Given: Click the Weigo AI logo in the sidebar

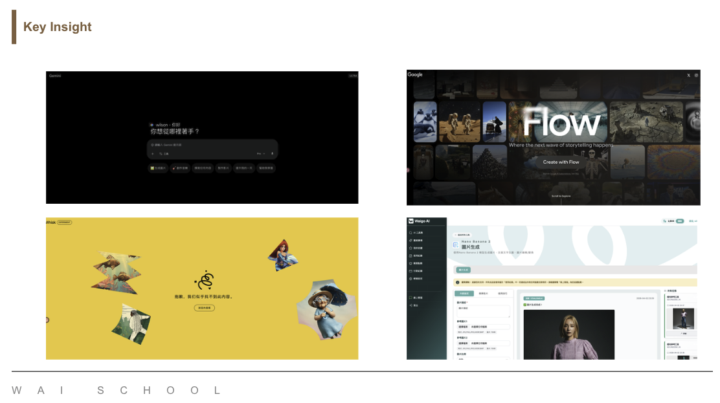Looking at the screenshot, I should click(x=419, y=221).
